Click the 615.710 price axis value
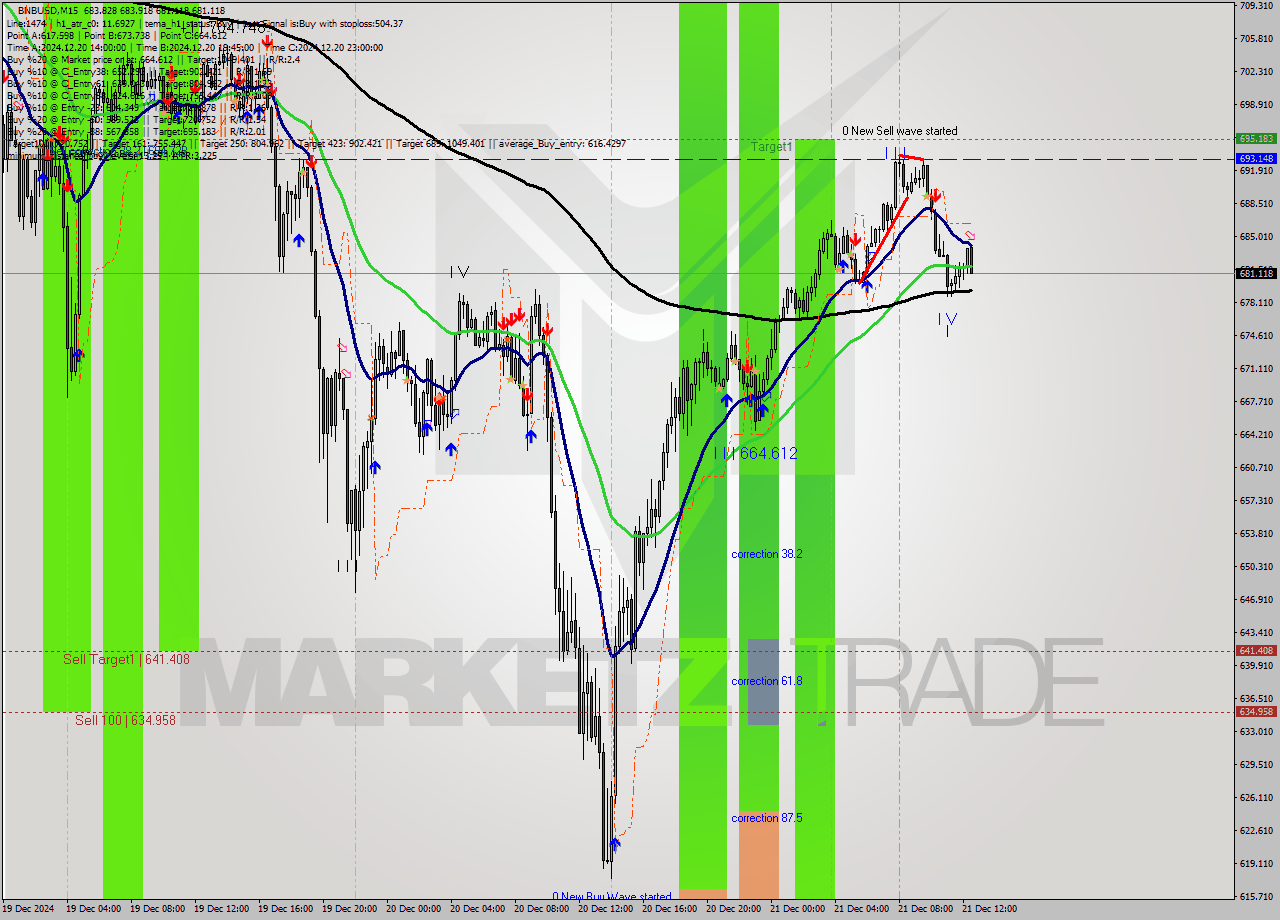Image resolution: width=1280 pixels, height=920 pixels. [1256, 897]
